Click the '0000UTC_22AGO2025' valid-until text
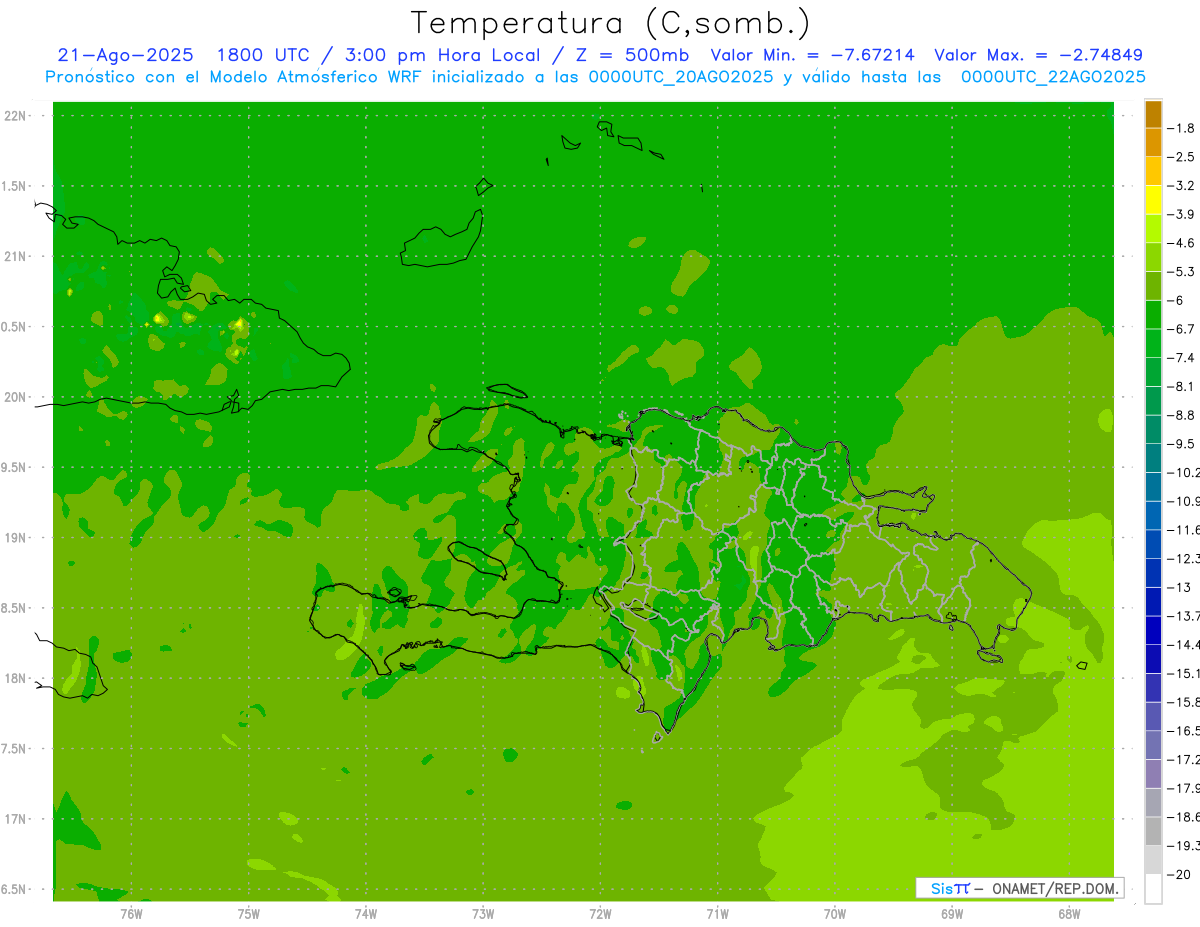Viewport: 1200px width, 927px height. (x=1053, y=77)
